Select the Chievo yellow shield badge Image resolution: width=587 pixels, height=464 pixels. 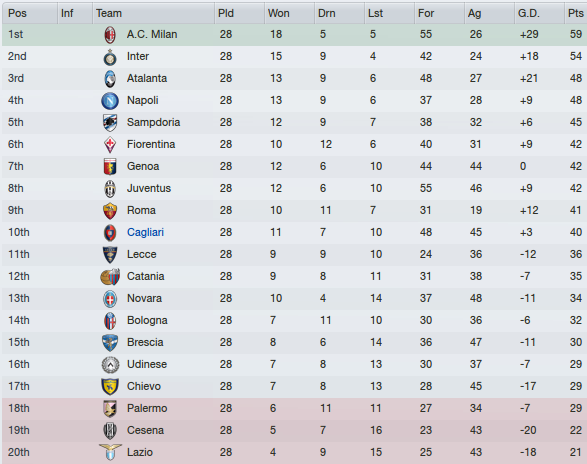pyautogui.click(x=110, y=386)
